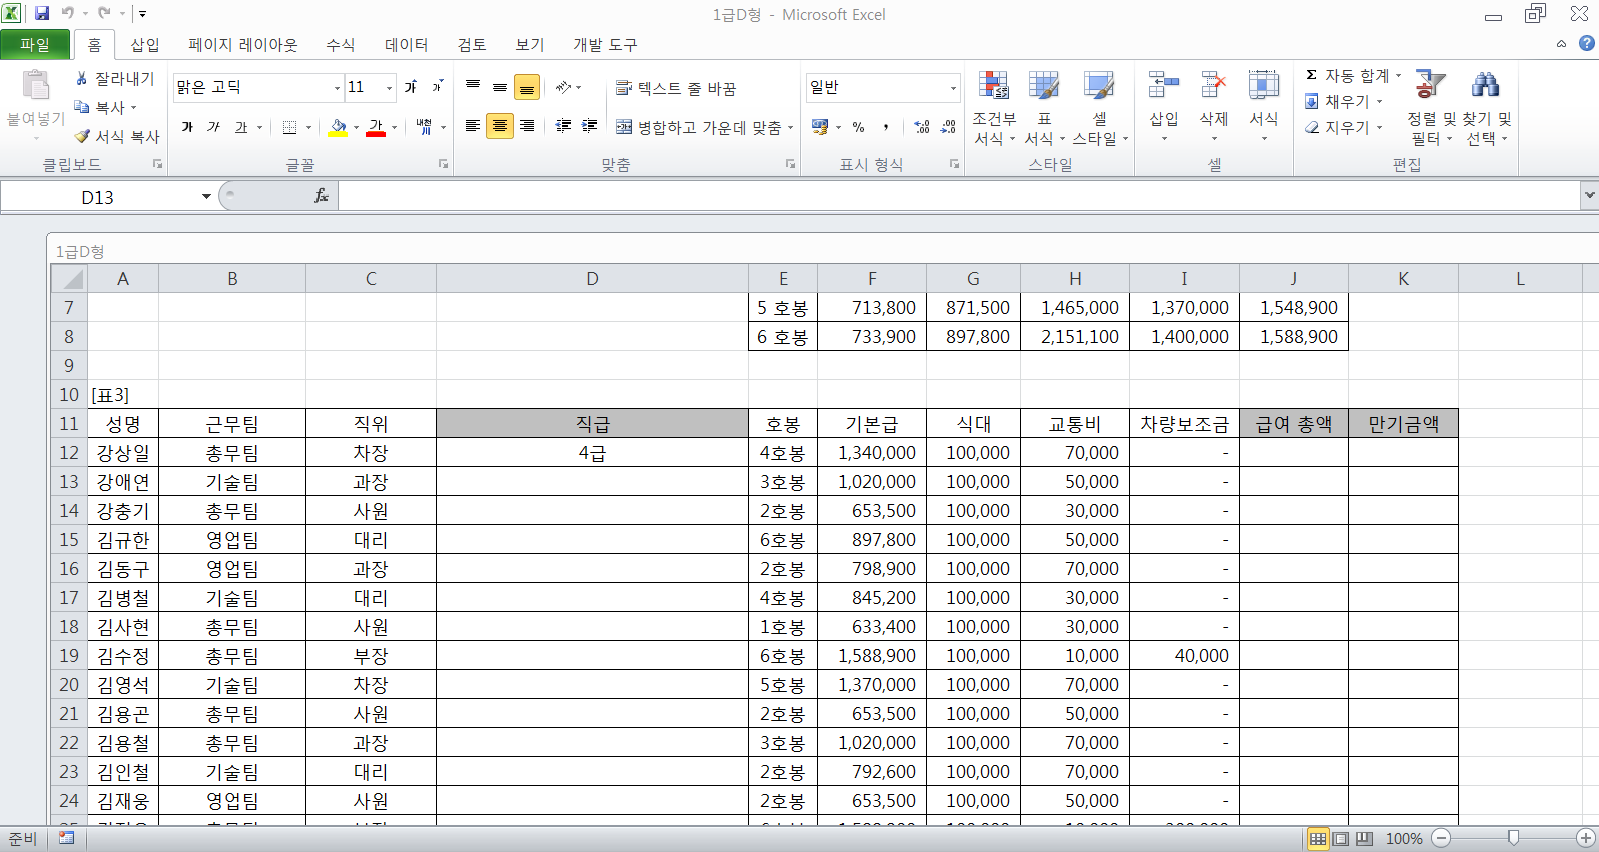Click the cut (잘라내기) scissors icon

(x=82, y=78)
